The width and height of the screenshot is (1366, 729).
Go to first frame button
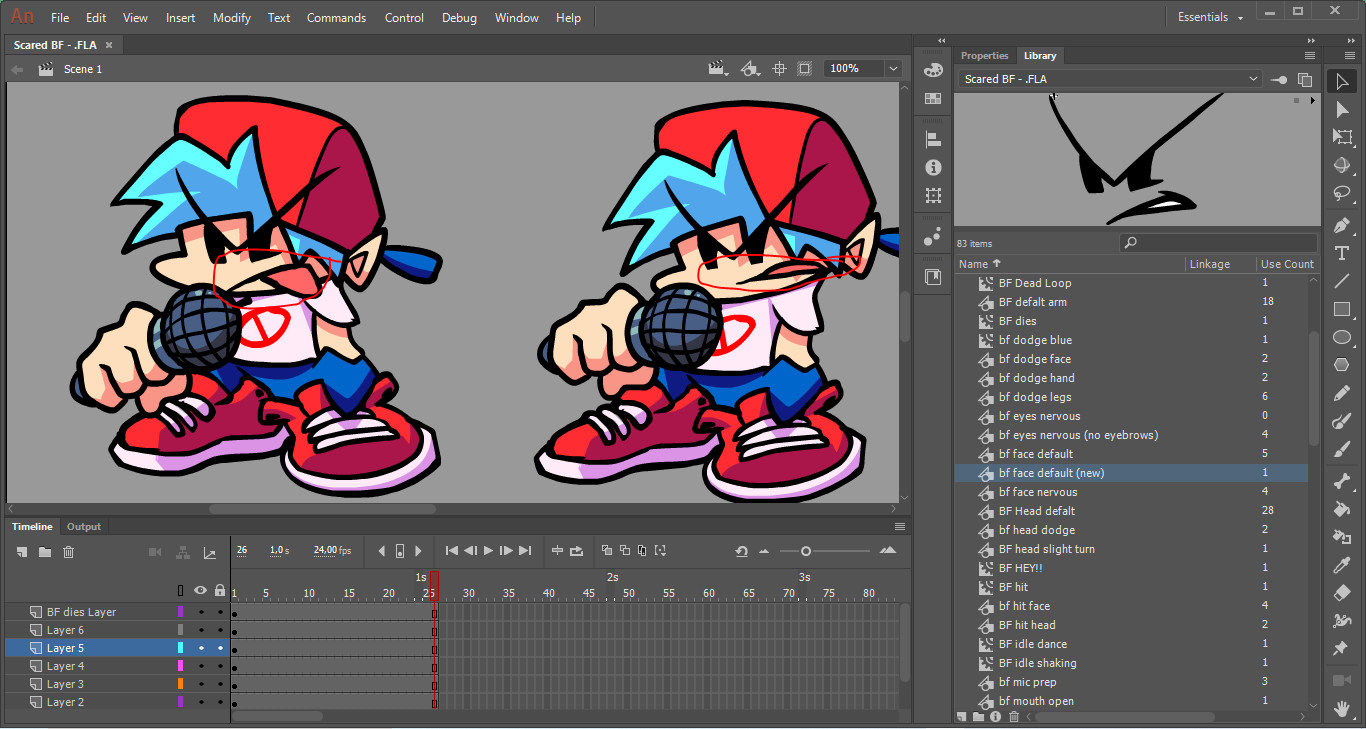(451, 551)
